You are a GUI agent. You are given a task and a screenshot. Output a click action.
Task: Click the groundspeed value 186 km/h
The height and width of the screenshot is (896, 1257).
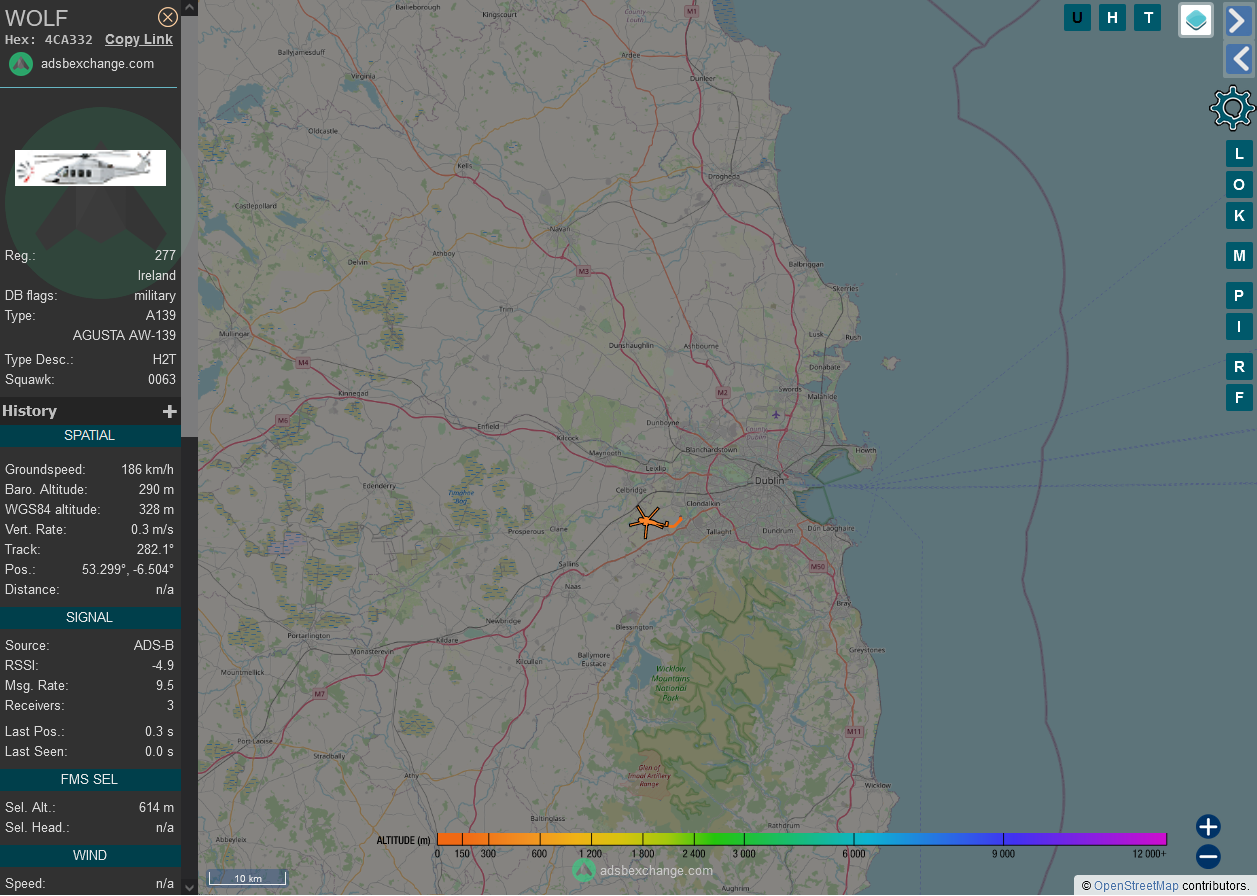click(148, 470)
